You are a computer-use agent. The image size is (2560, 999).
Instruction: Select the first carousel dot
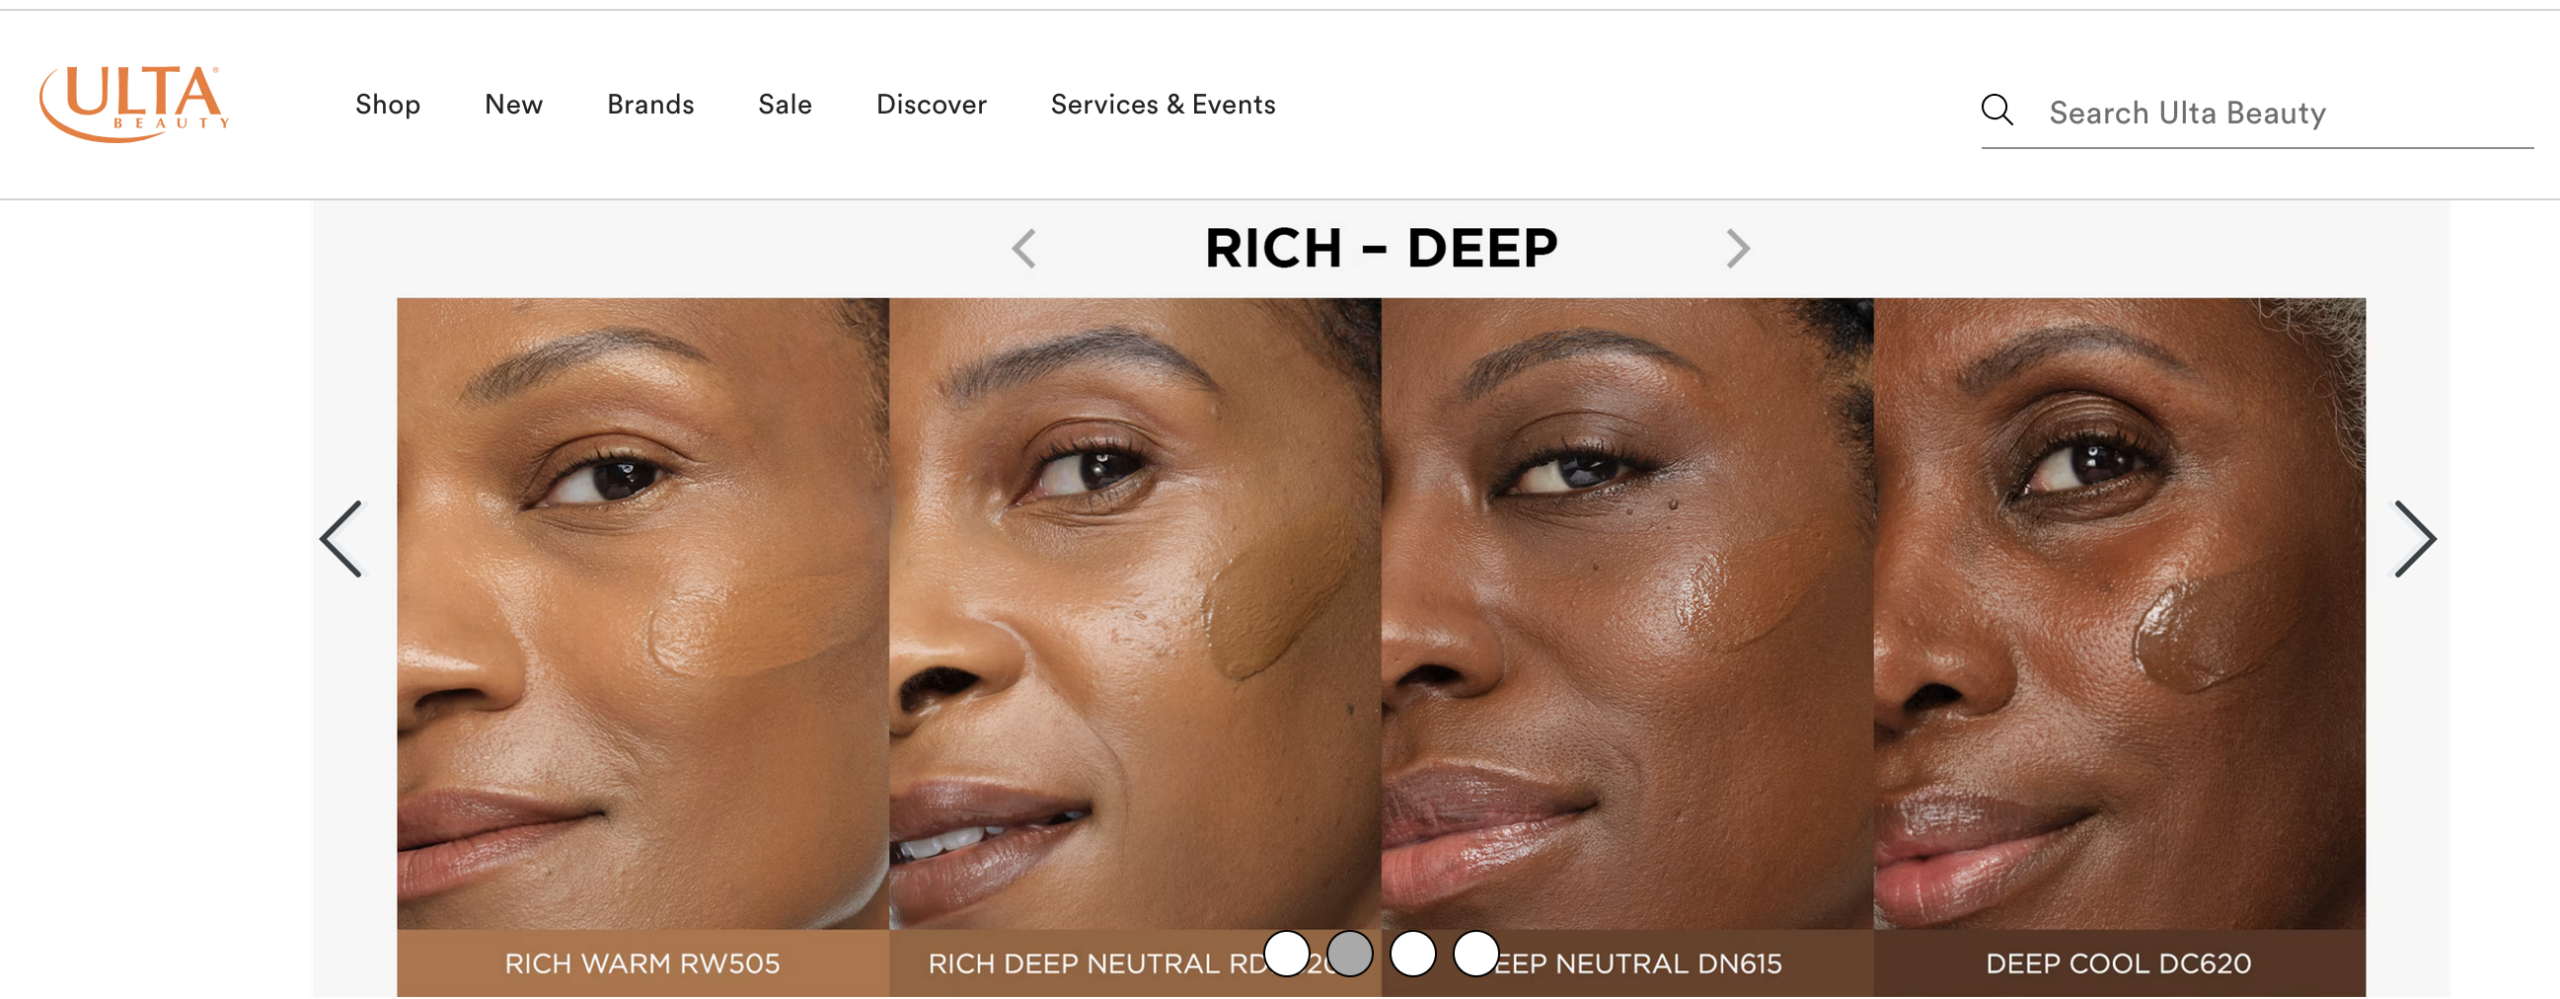1287,953
